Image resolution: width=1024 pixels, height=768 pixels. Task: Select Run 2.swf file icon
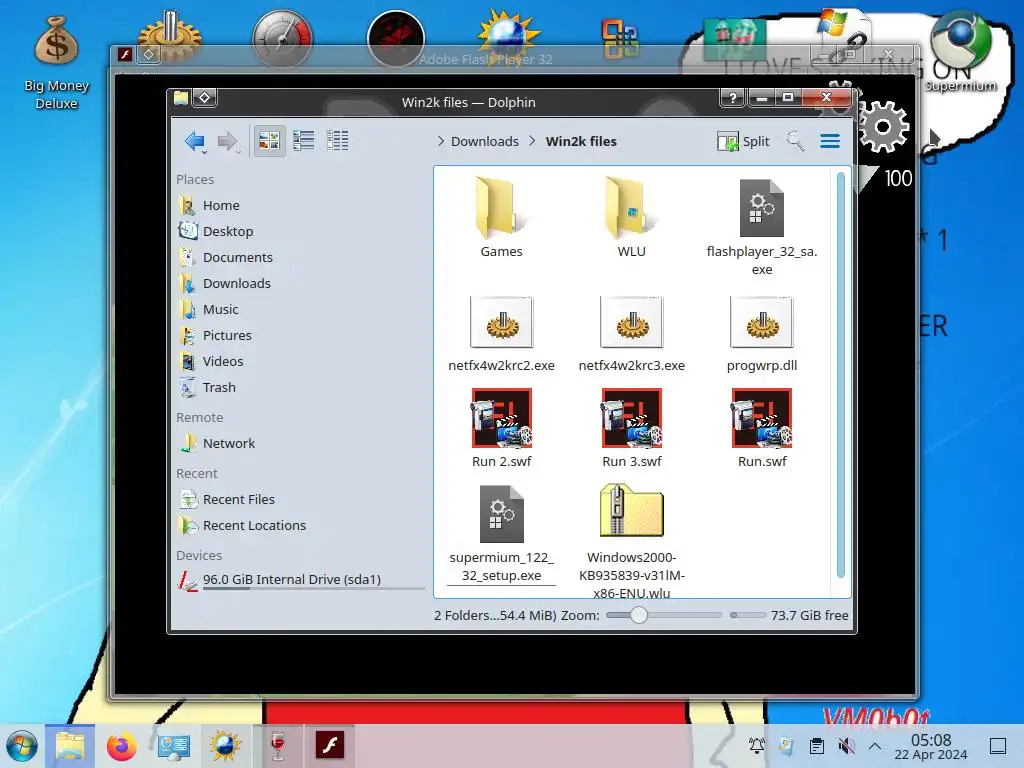(x=502, y=418)
